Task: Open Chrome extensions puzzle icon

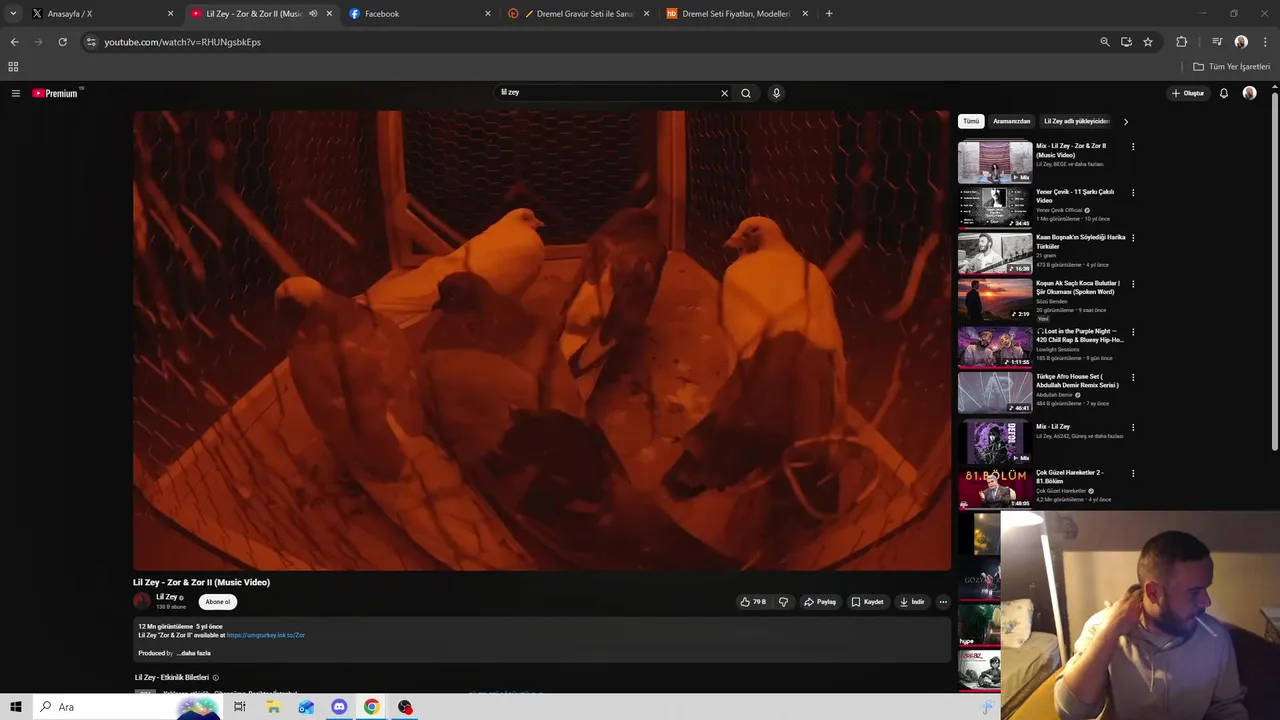Action: [x=1182, y=42]
